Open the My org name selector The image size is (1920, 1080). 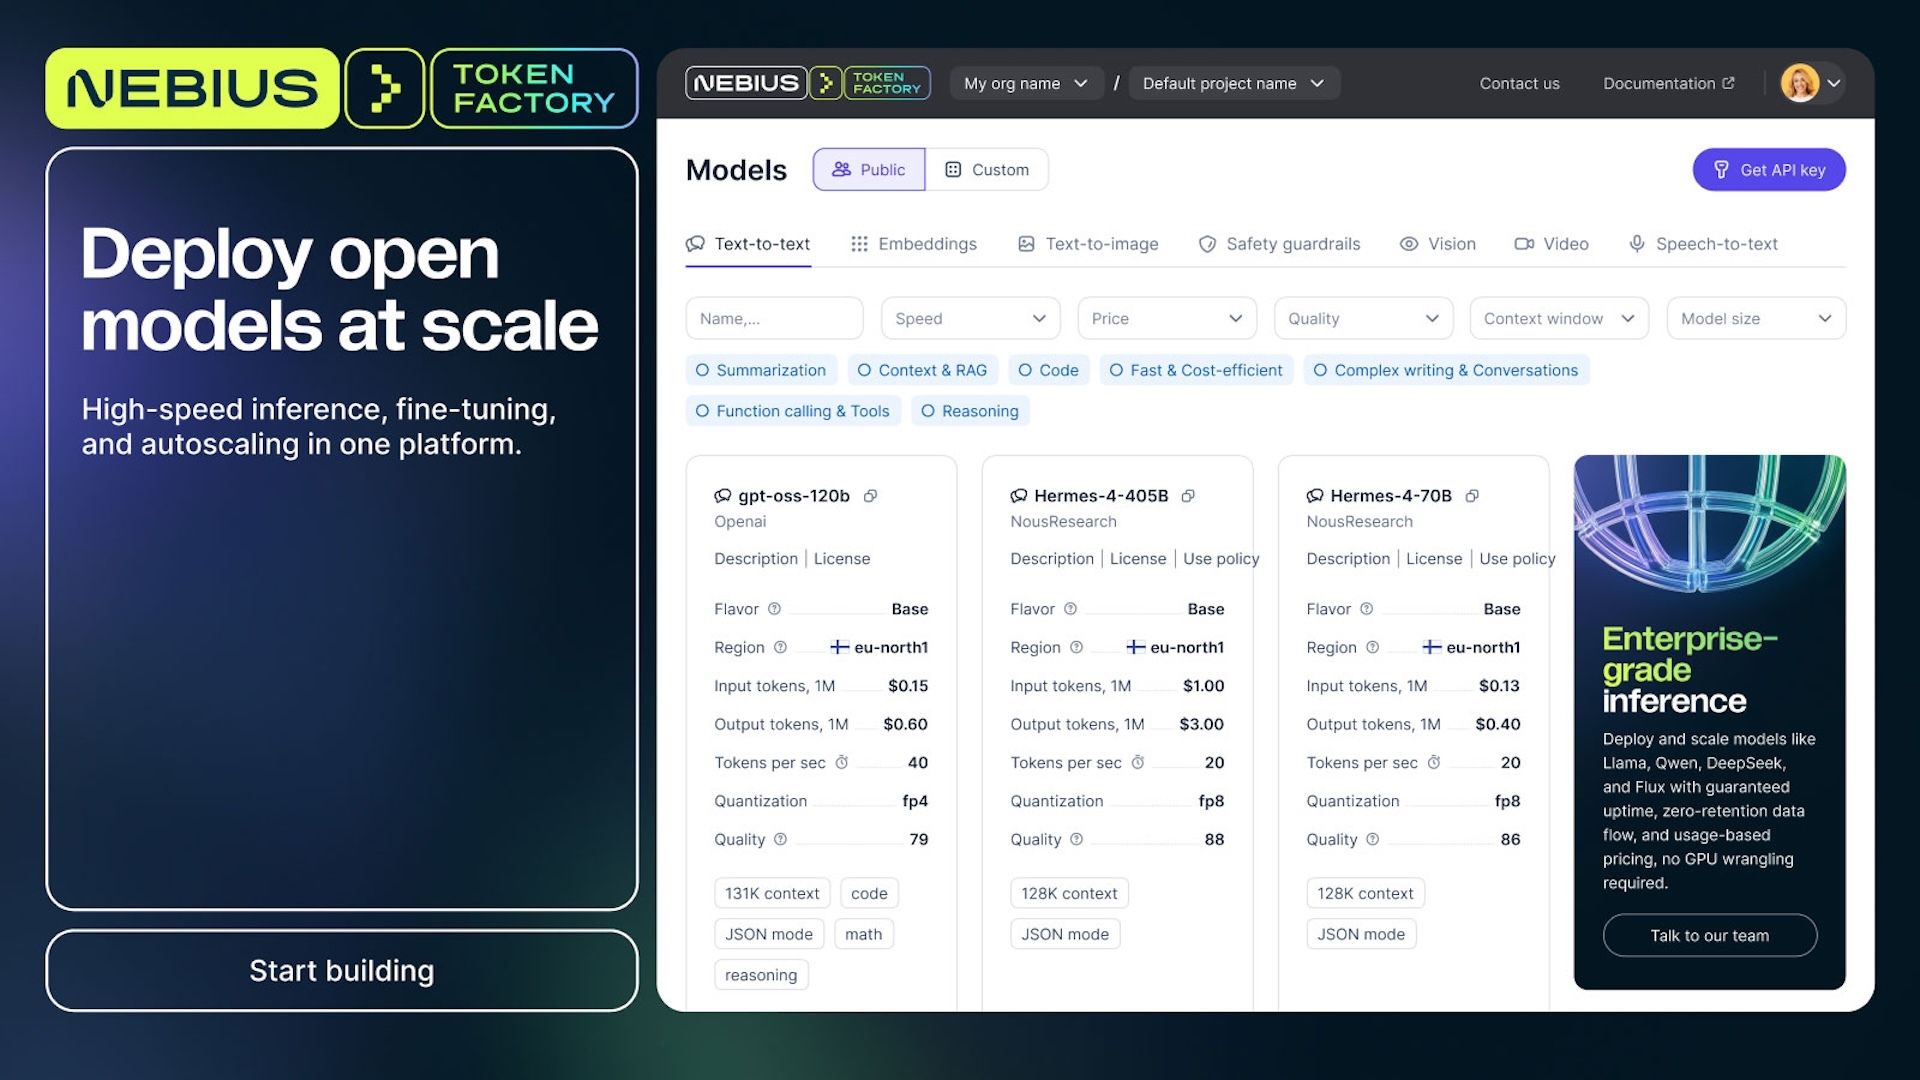click(1025, 84)
